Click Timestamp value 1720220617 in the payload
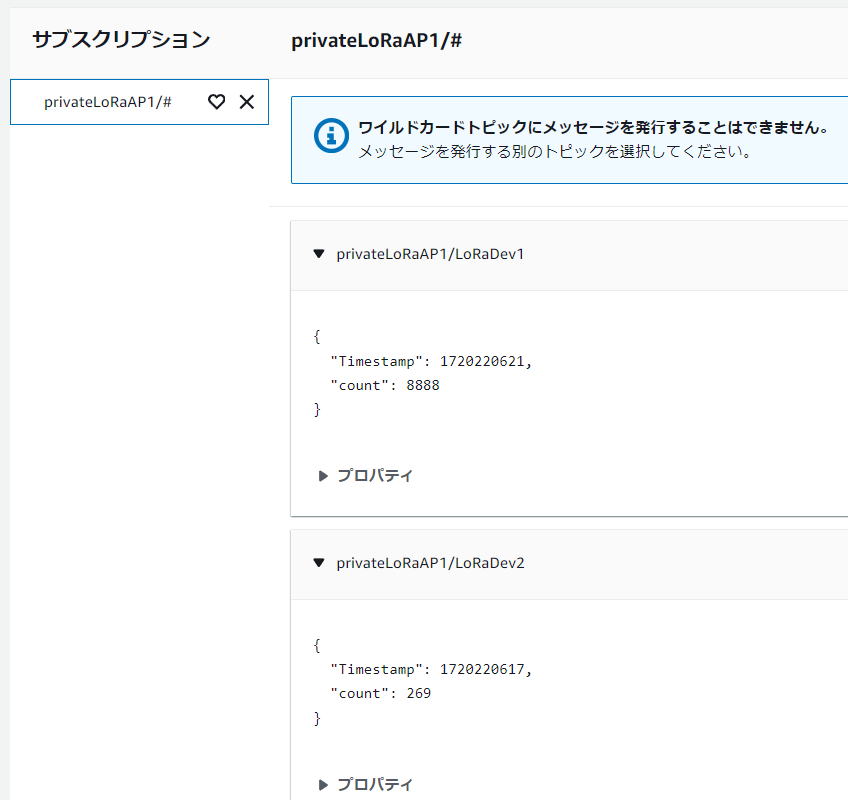The image size is (848, 800). 482,670
